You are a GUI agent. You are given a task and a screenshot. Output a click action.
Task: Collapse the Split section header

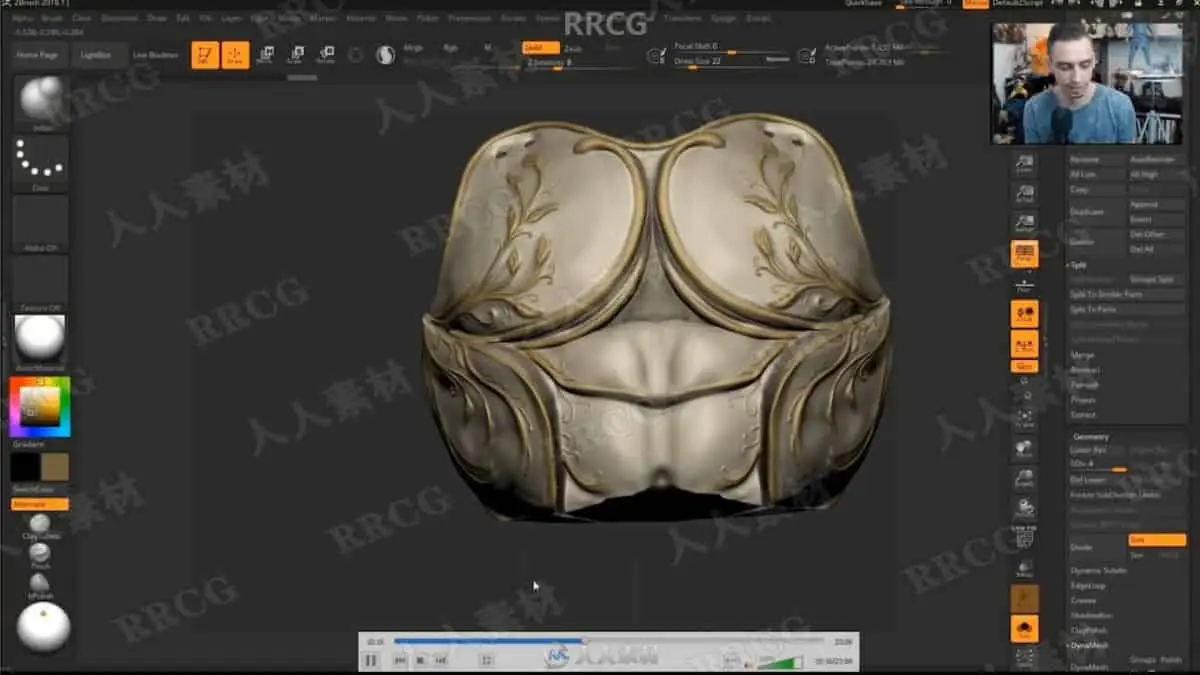coord(1079,265)
